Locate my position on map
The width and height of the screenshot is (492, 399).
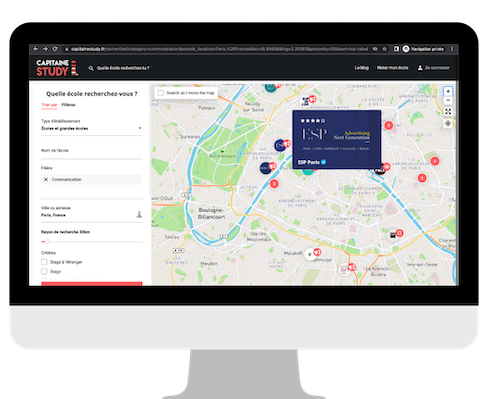tap(448, 124)
